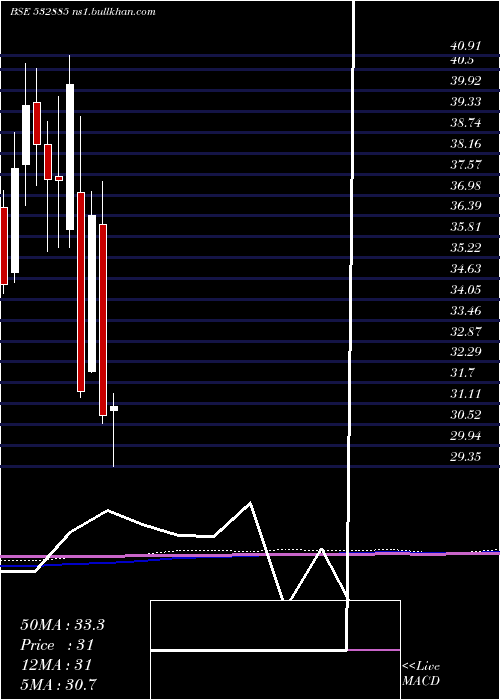
Task: Click the BSE 532885 chart title text
Action: [x=83, y=12]
